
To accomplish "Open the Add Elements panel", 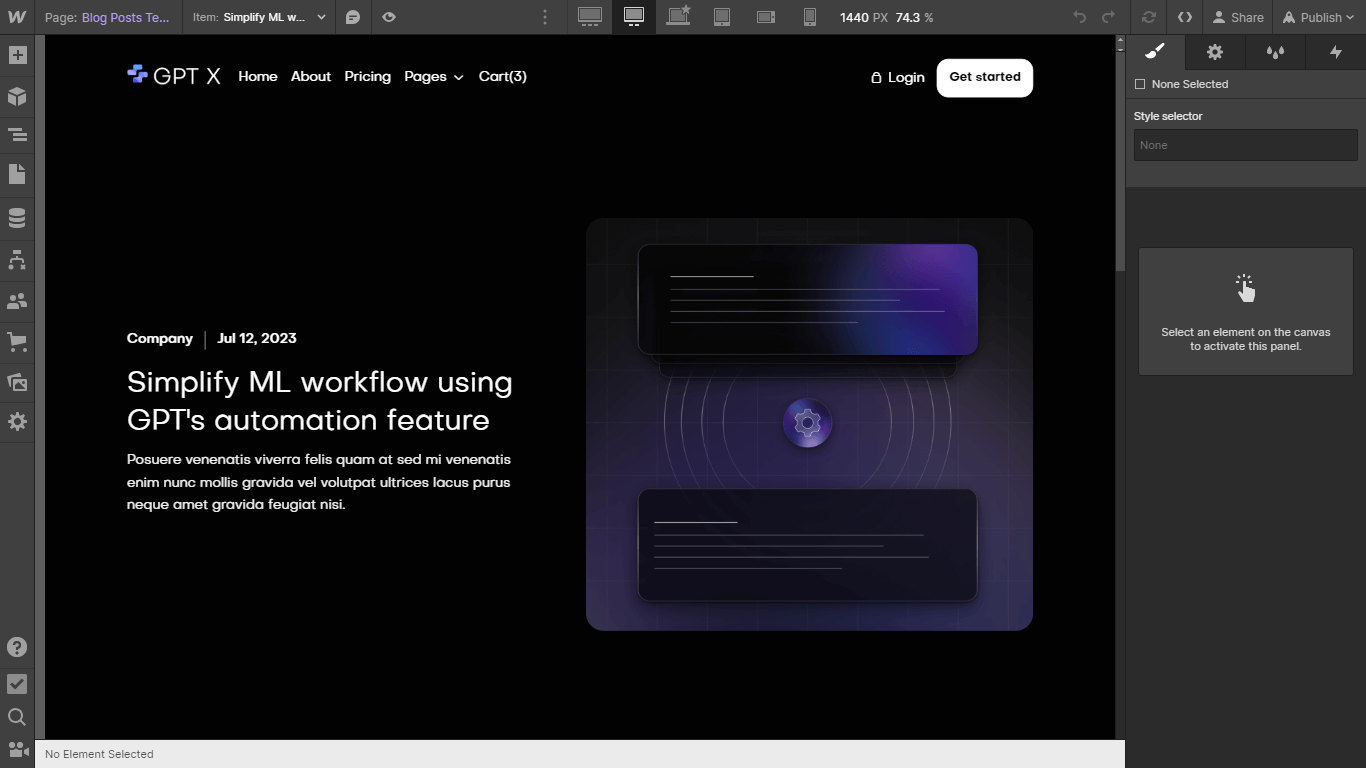I will coord(17,55).
